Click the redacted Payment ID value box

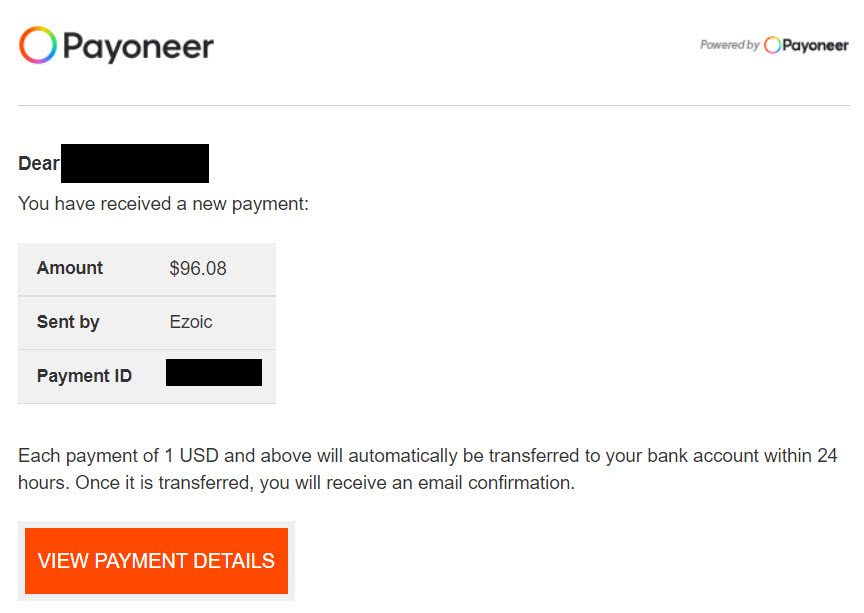214,373
